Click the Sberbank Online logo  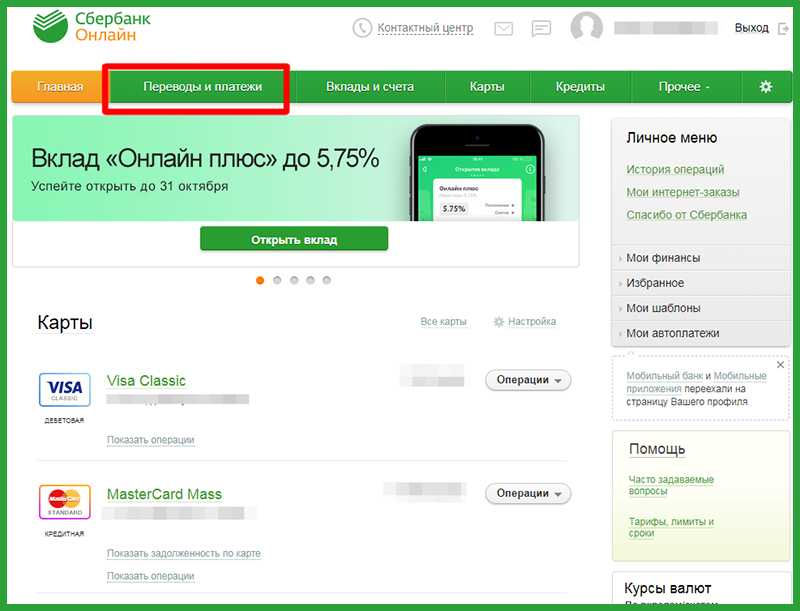coord(92,27)
